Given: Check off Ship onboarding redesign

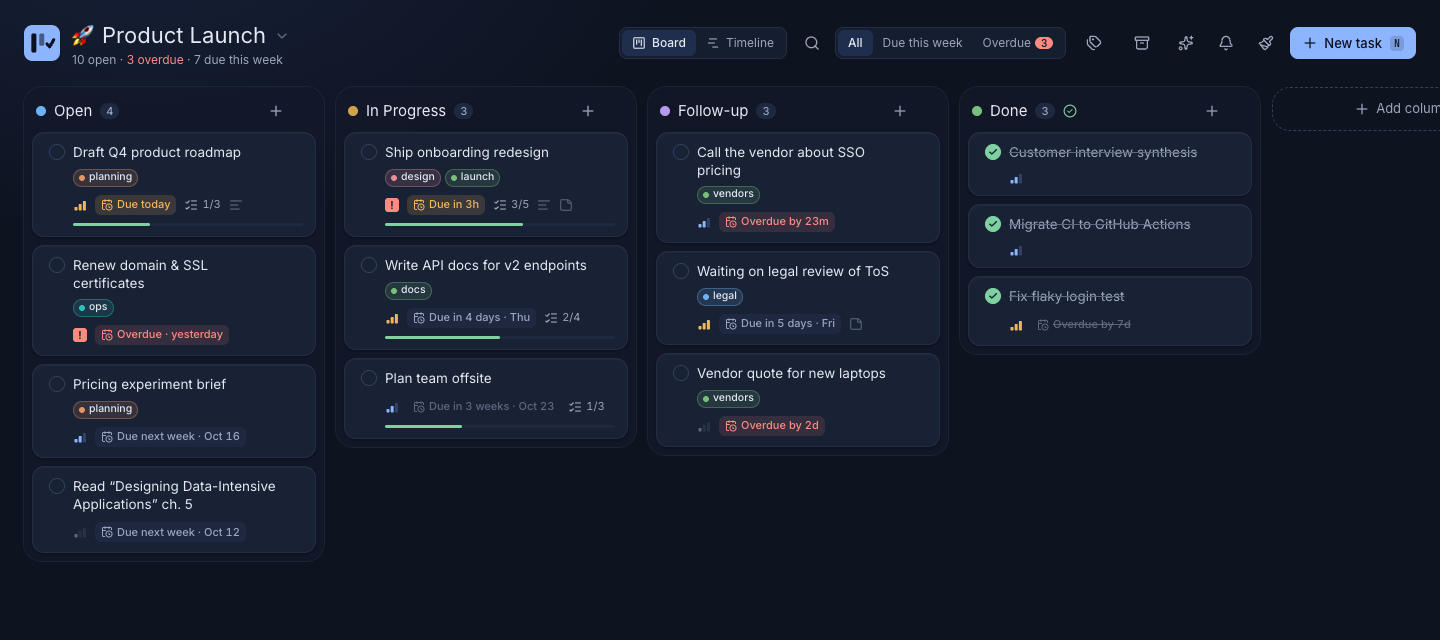Looking at the screenshot, I should (369, 152).
